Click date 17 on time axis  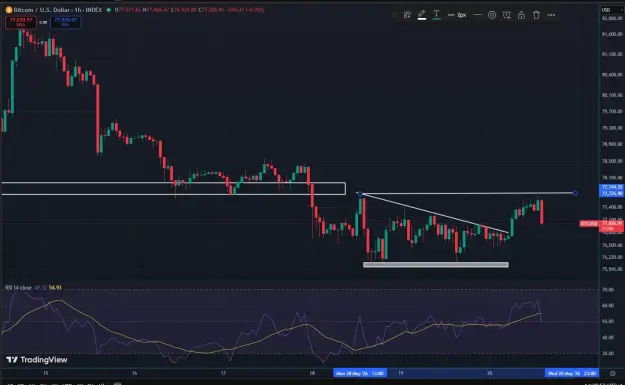223,373
